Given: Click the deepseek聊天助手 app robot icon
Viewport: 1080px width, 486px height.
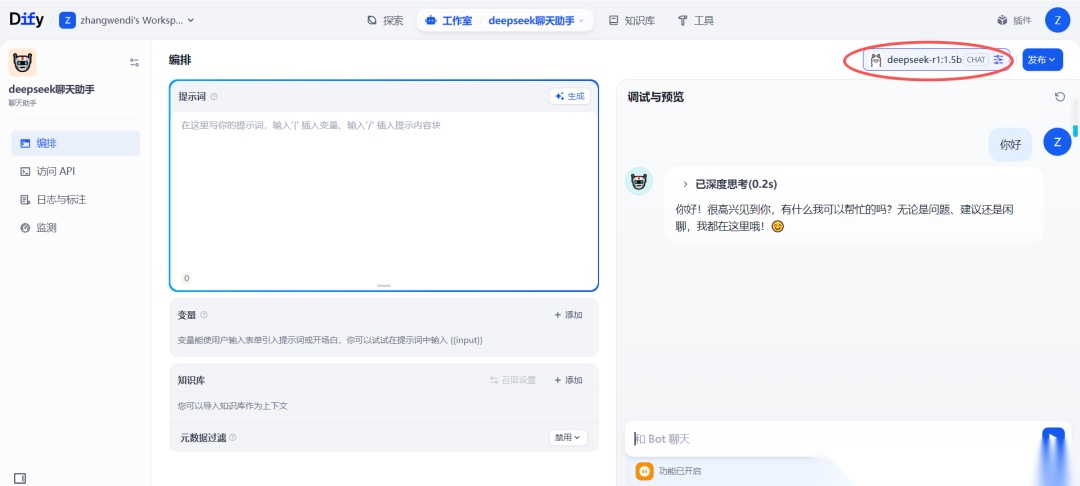Looking at the screenshot, I should click(x=22, y=63).
